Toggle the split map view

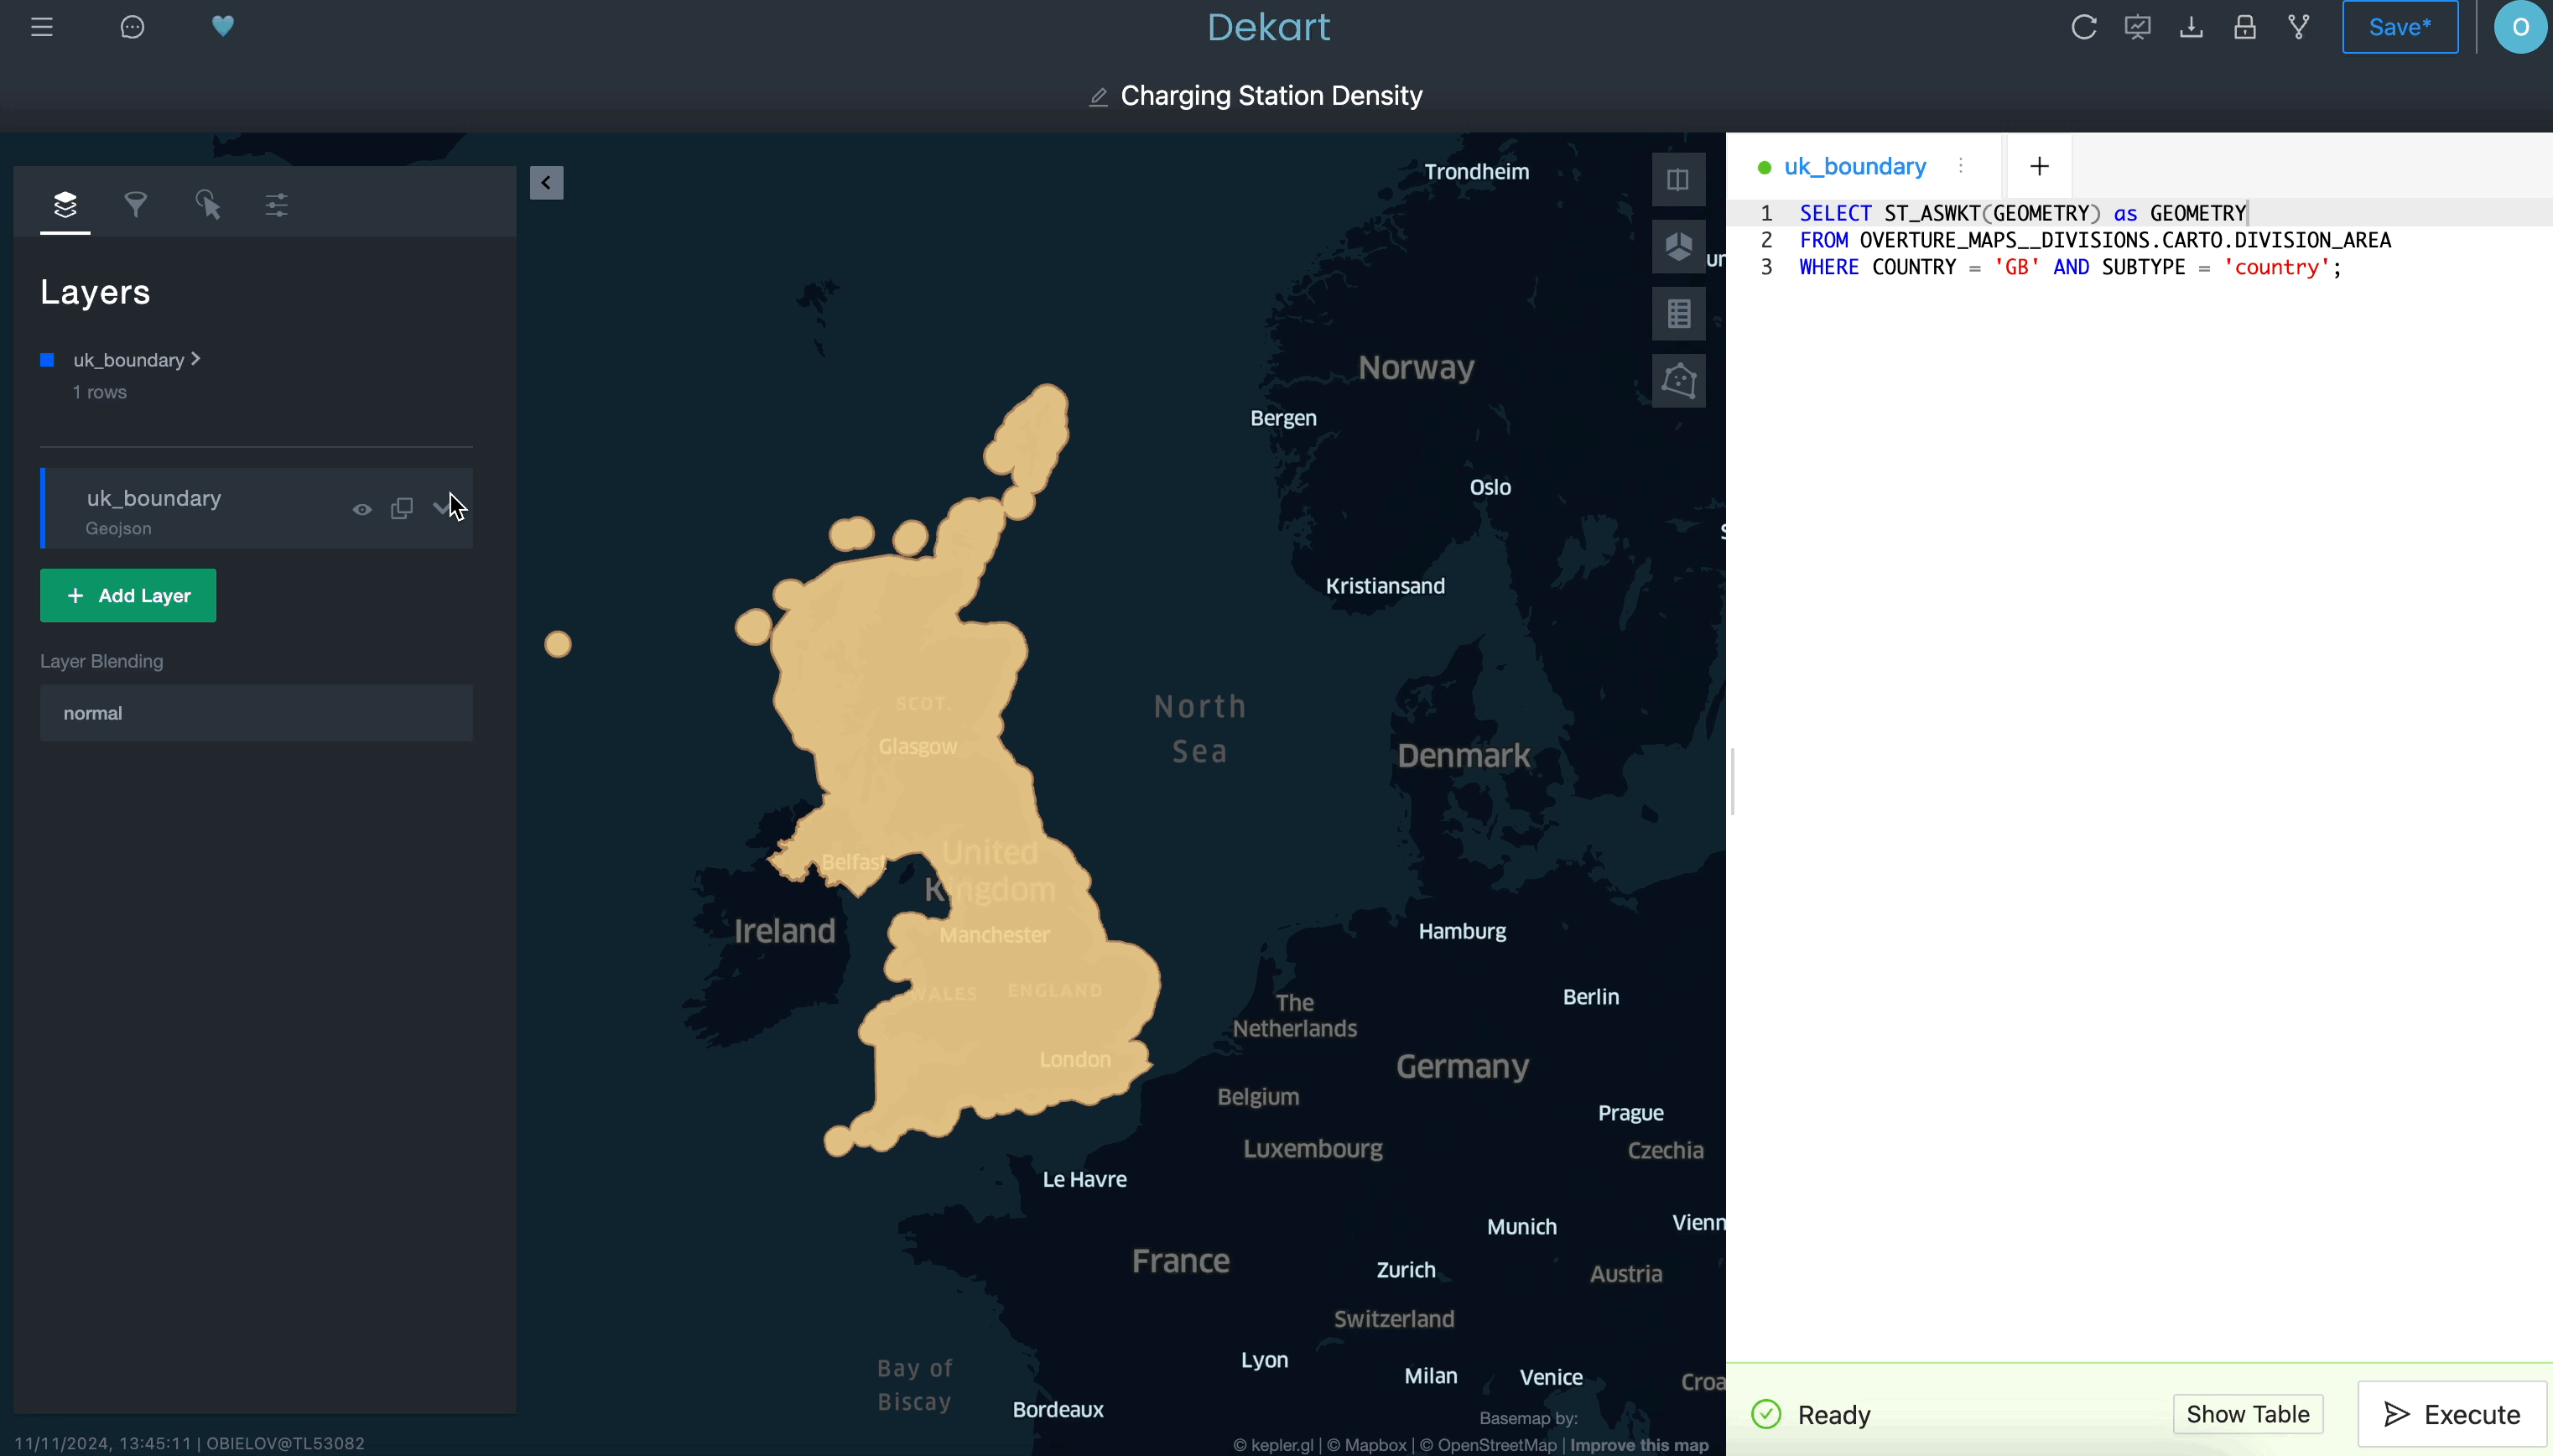[1679, 179]
